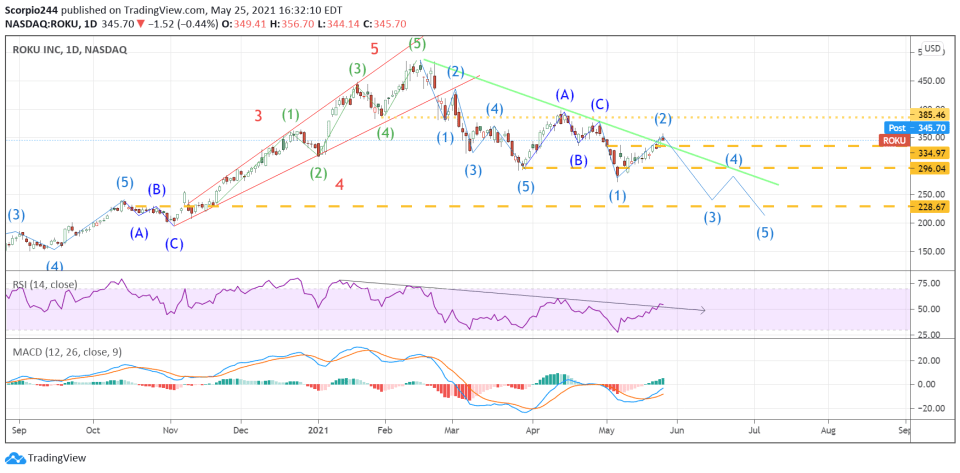Image resolution: width=960 pixels, height=473 pixels.
Task: Click the 2021 label on the time axis
Action: 318,431
